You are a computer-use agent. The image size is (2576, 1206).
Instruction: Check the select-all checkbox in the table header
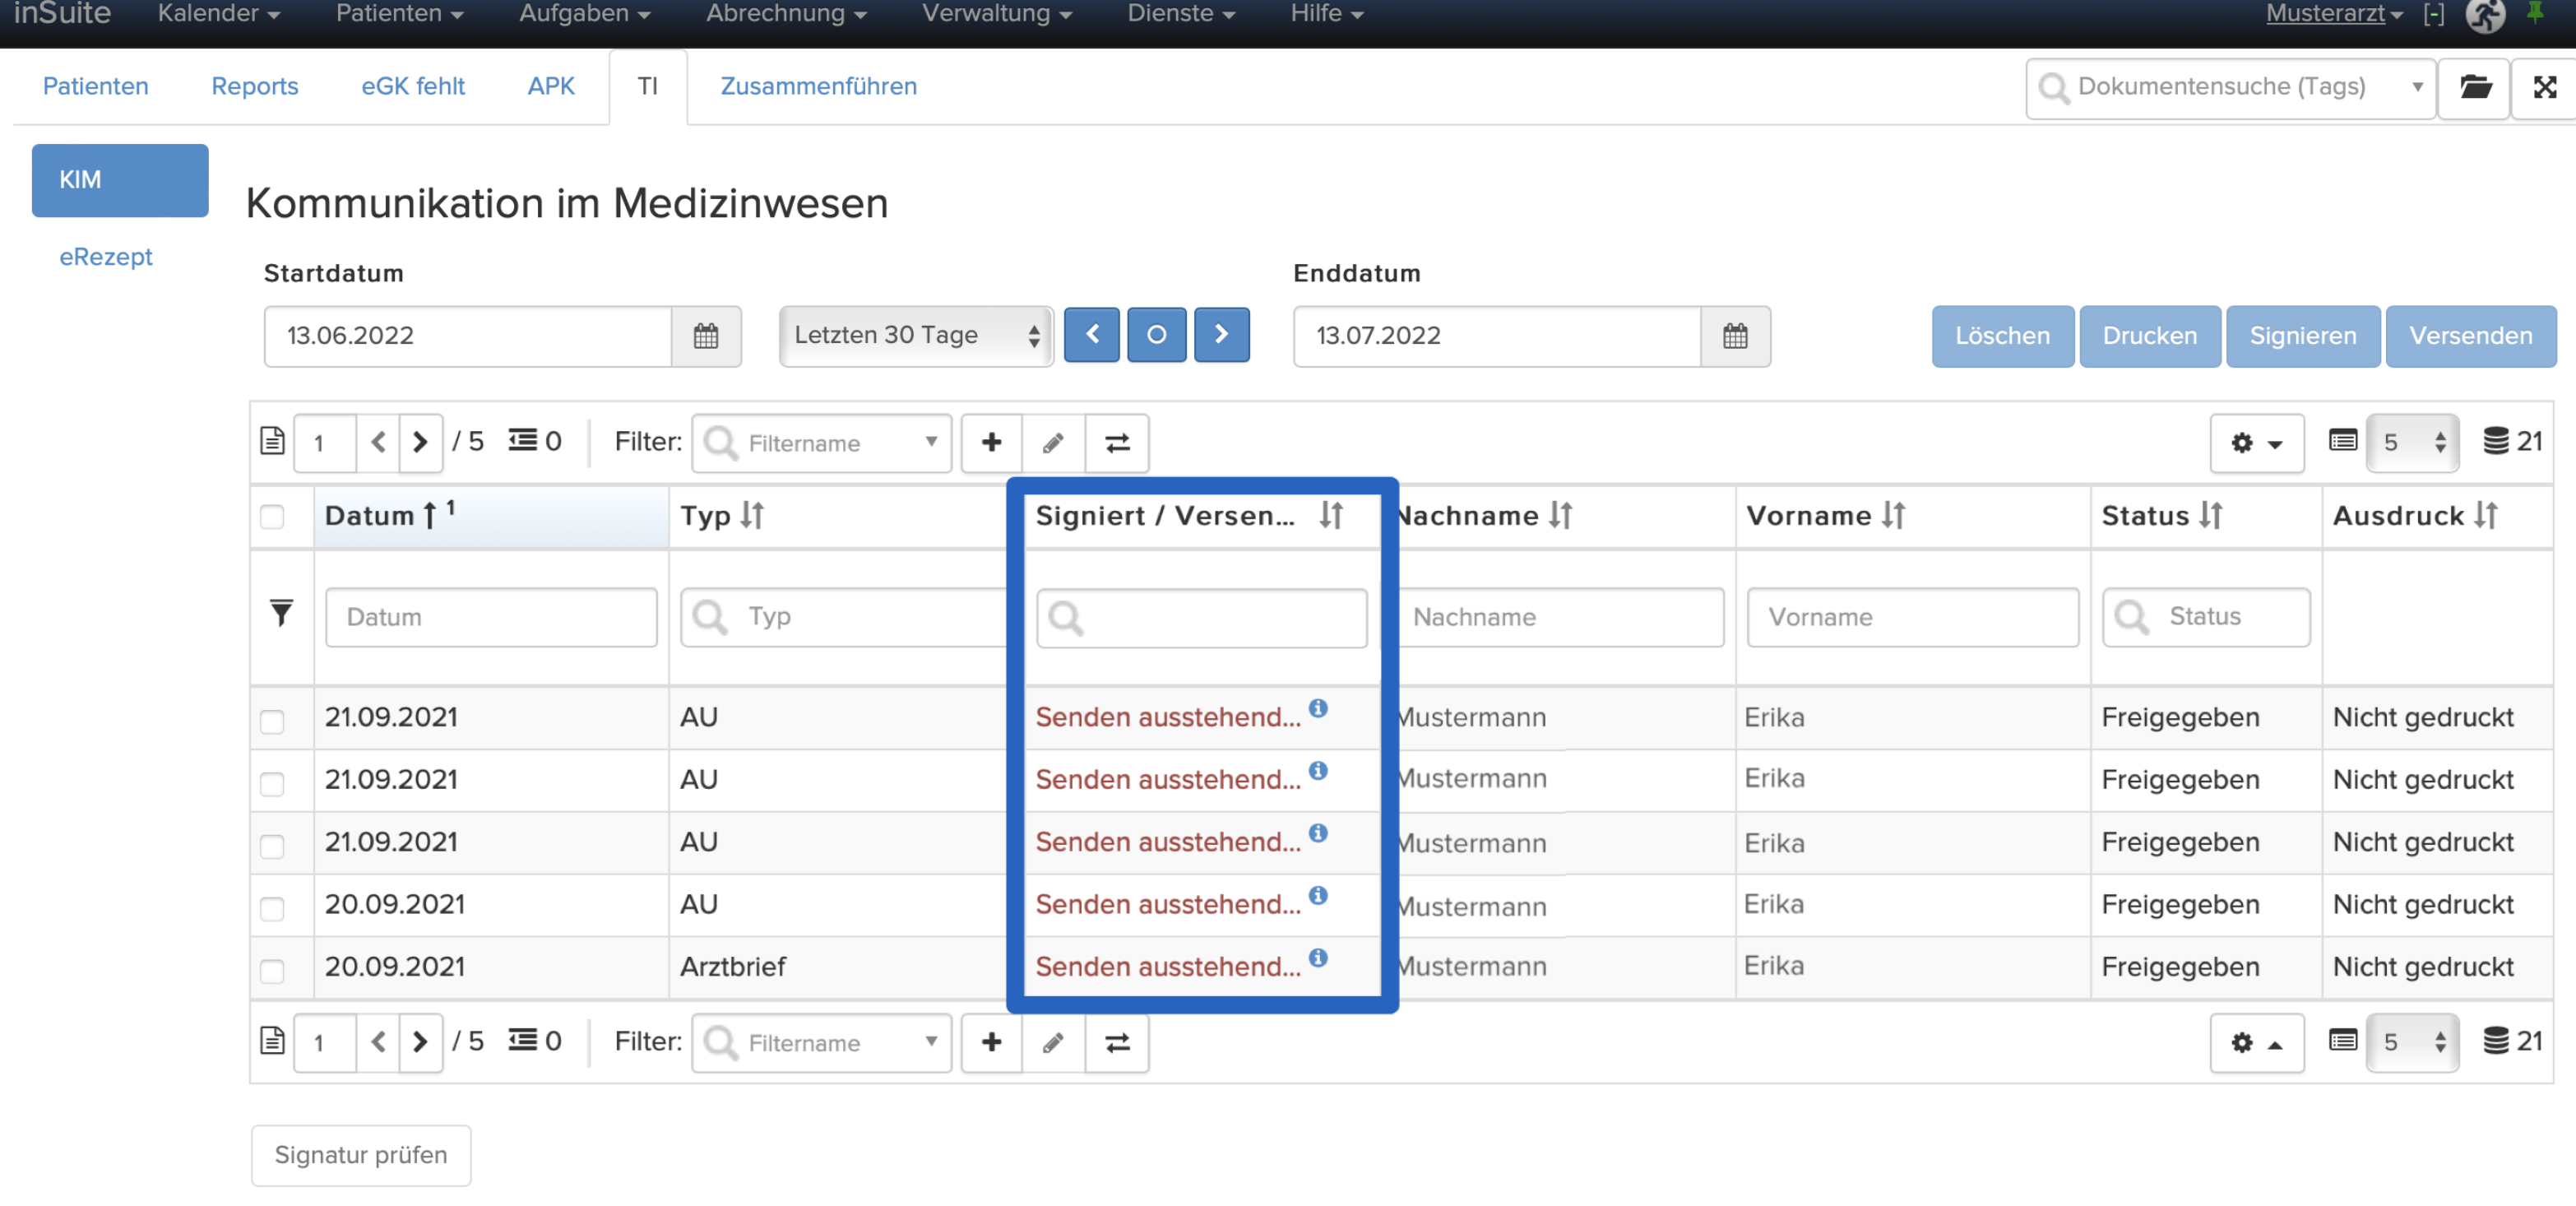[272, 516]
